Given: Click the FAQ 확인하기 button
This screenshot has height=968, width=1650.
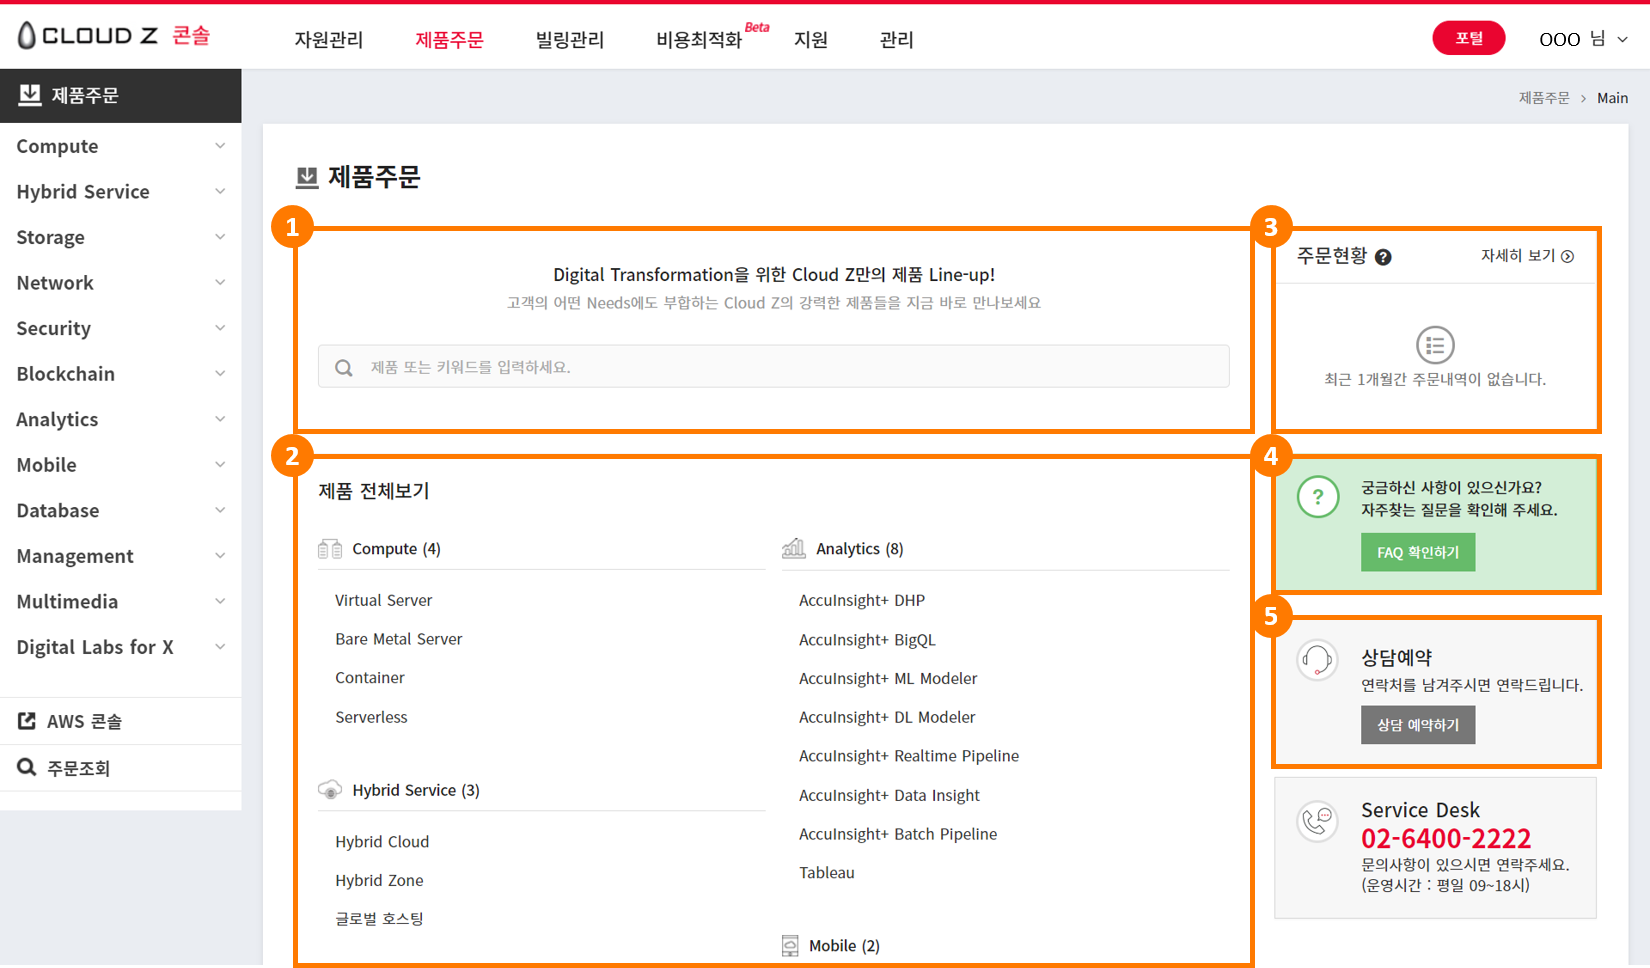Looking at the screenshot, I should tap(1418, 552).
